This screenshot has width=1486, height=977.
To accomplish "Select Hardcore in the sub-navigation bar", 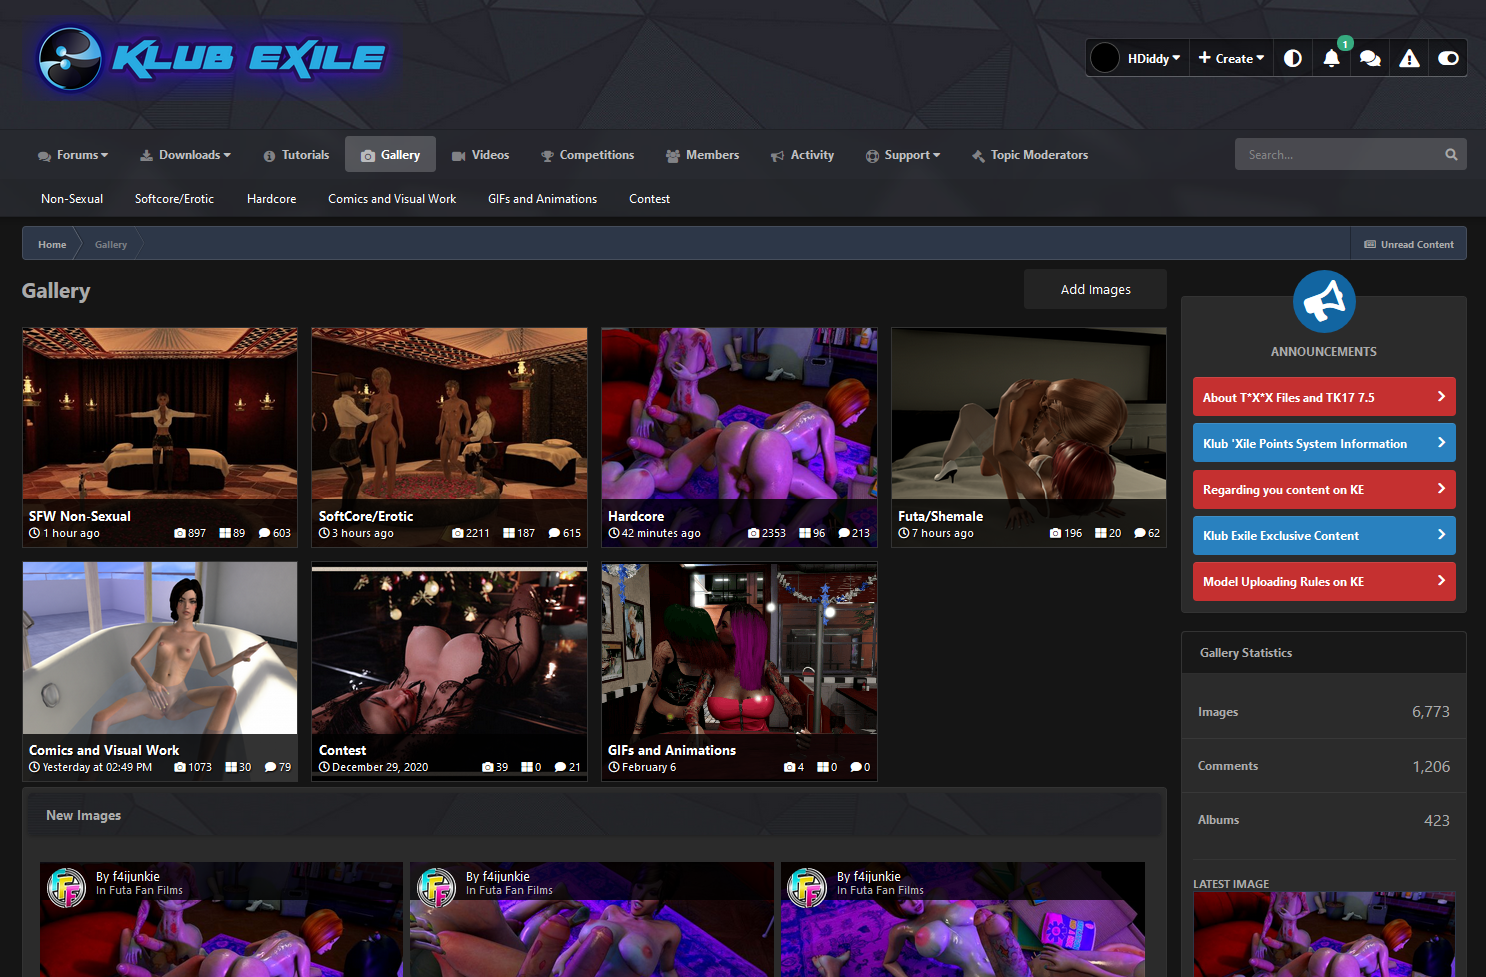I will (x=272, y=199).
